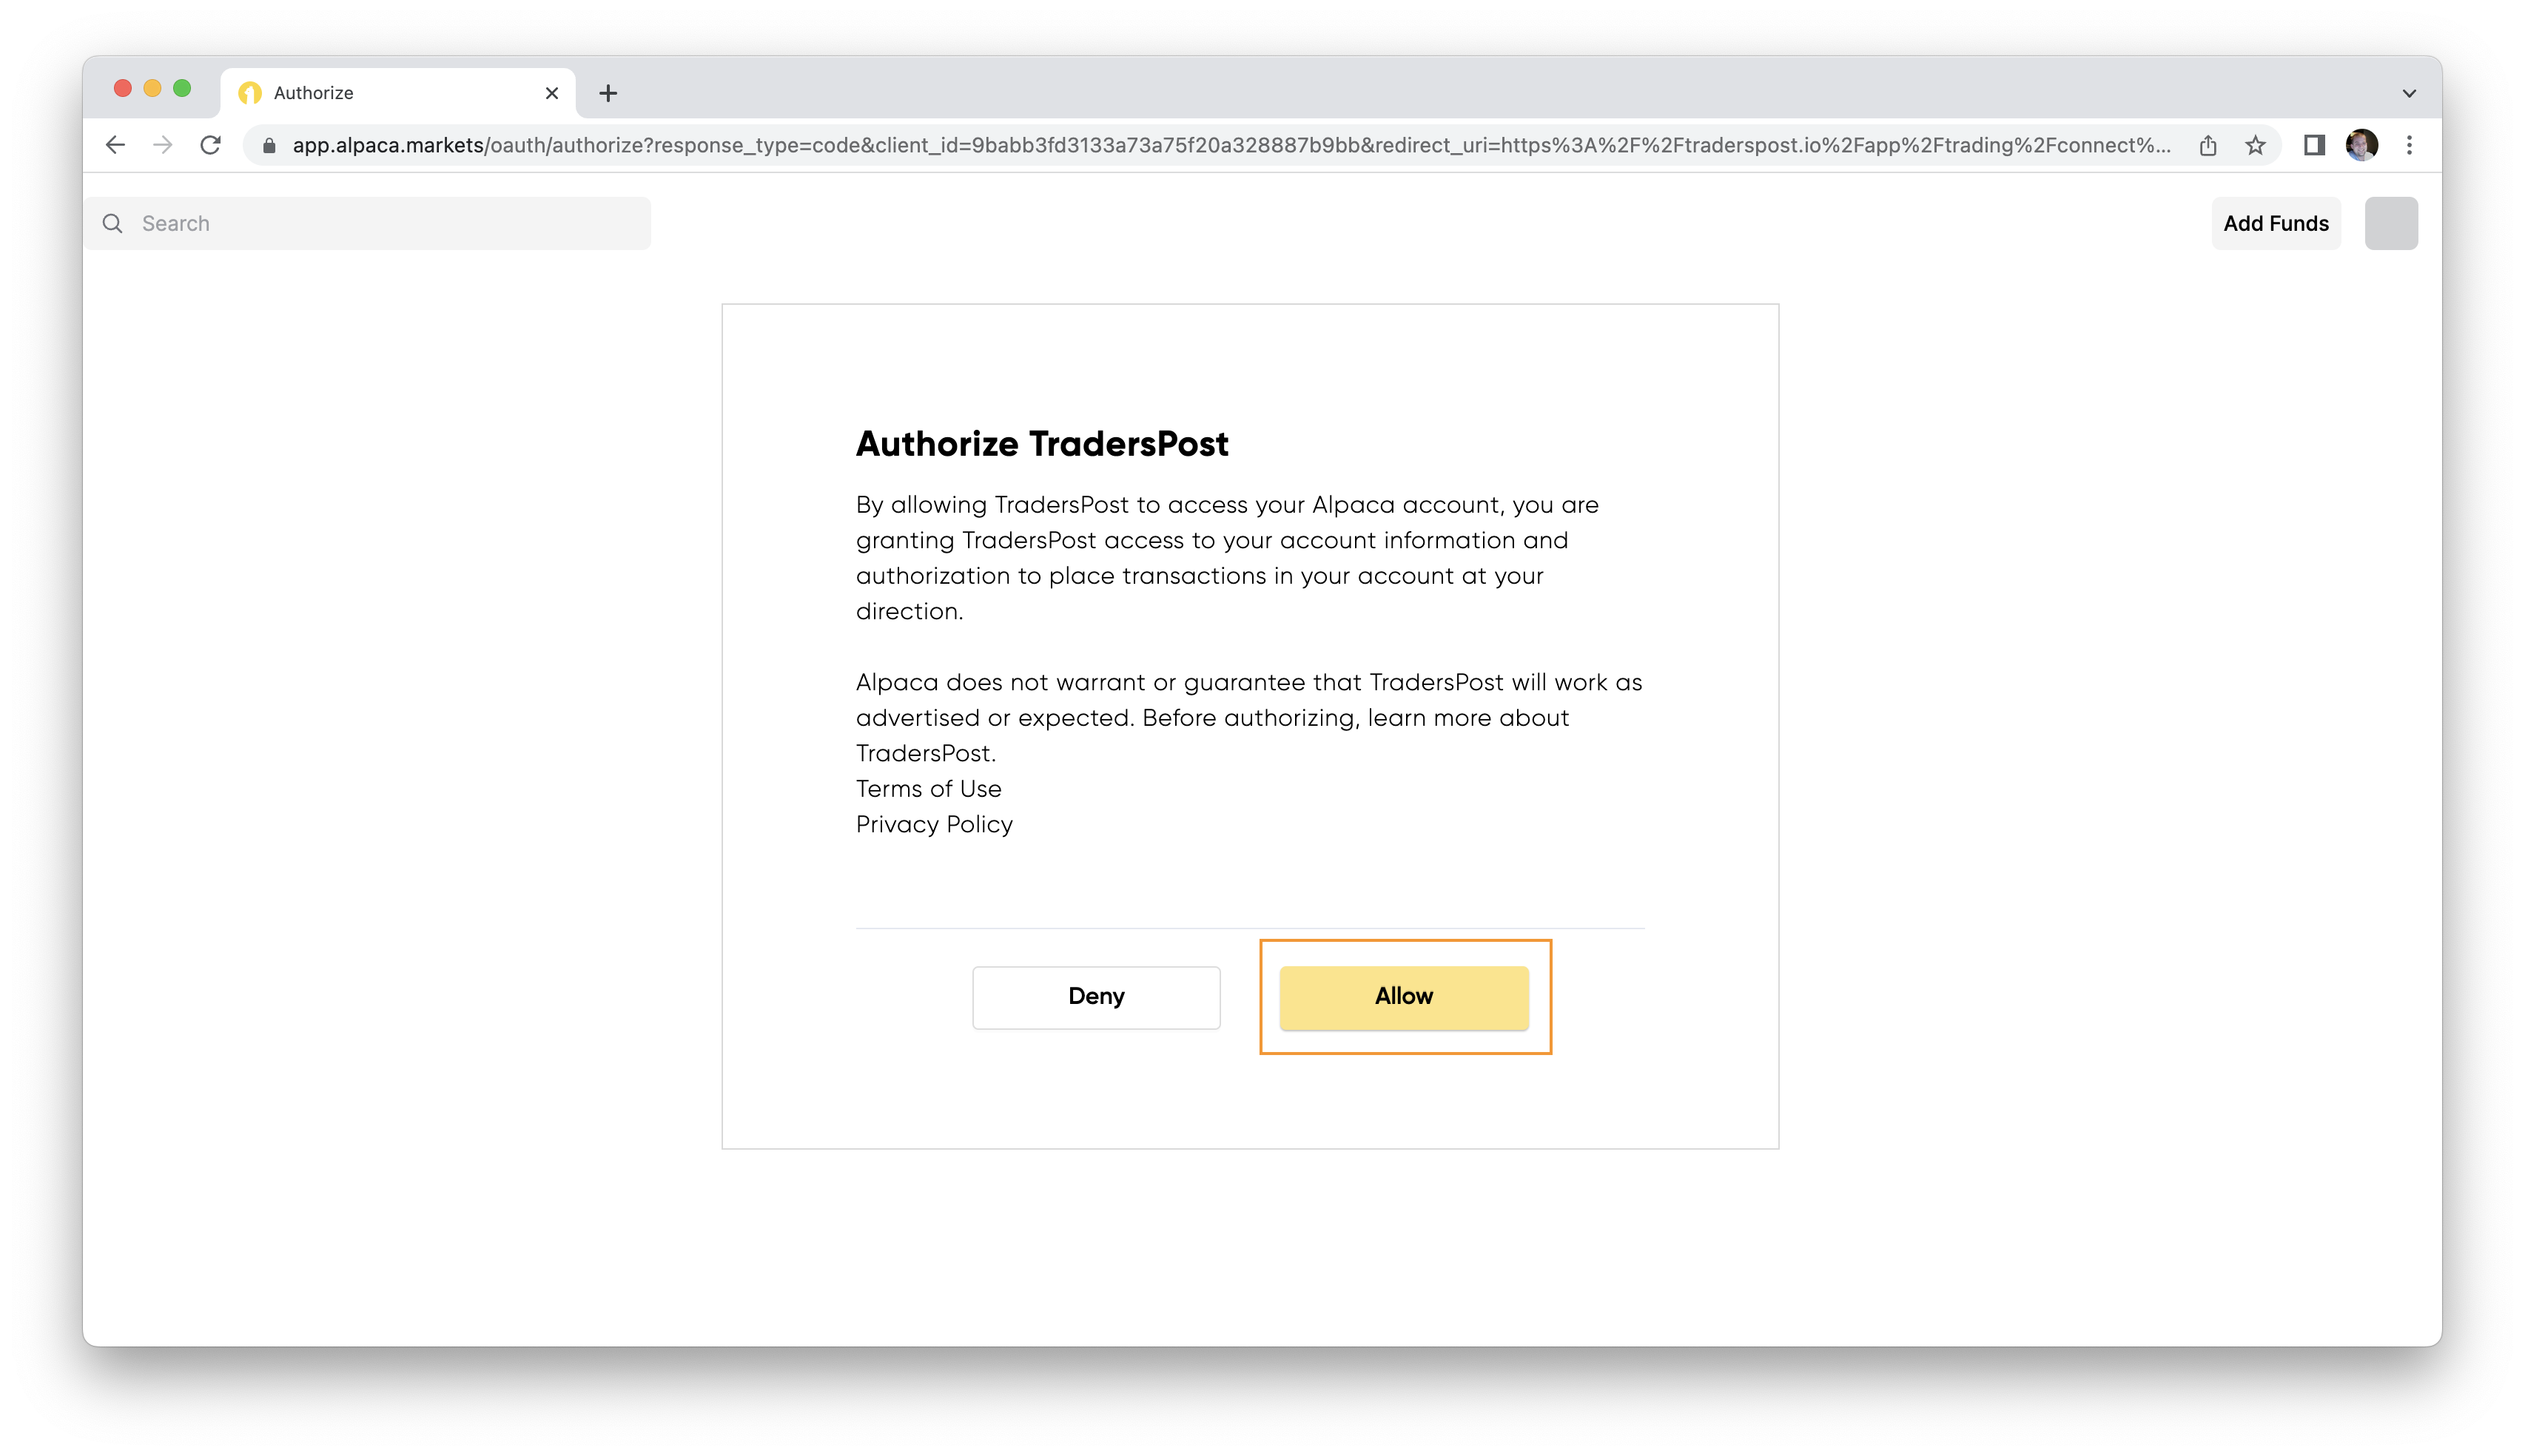Select the Authorize tab
This screenshot has height=1456, width=2525.
pos(398,93)
